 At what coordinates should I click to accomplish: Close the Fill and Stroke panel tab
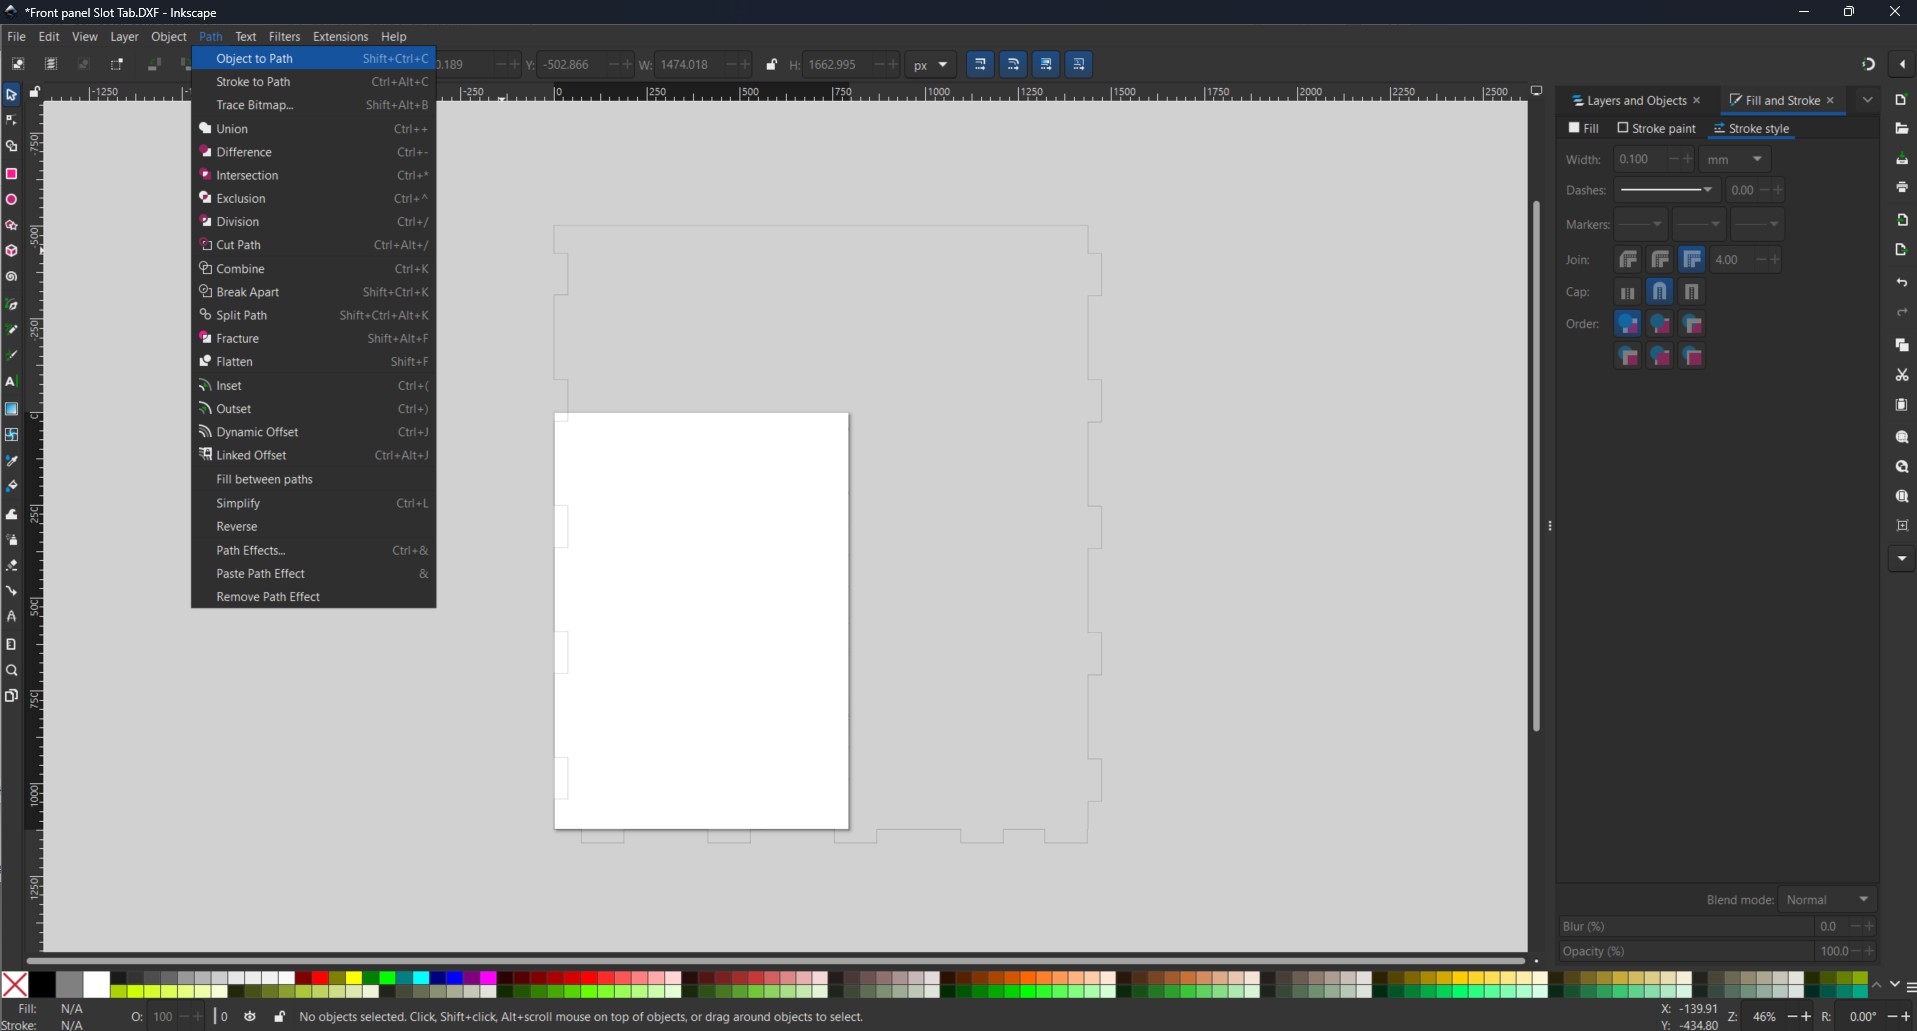(x=1830, y=101)
